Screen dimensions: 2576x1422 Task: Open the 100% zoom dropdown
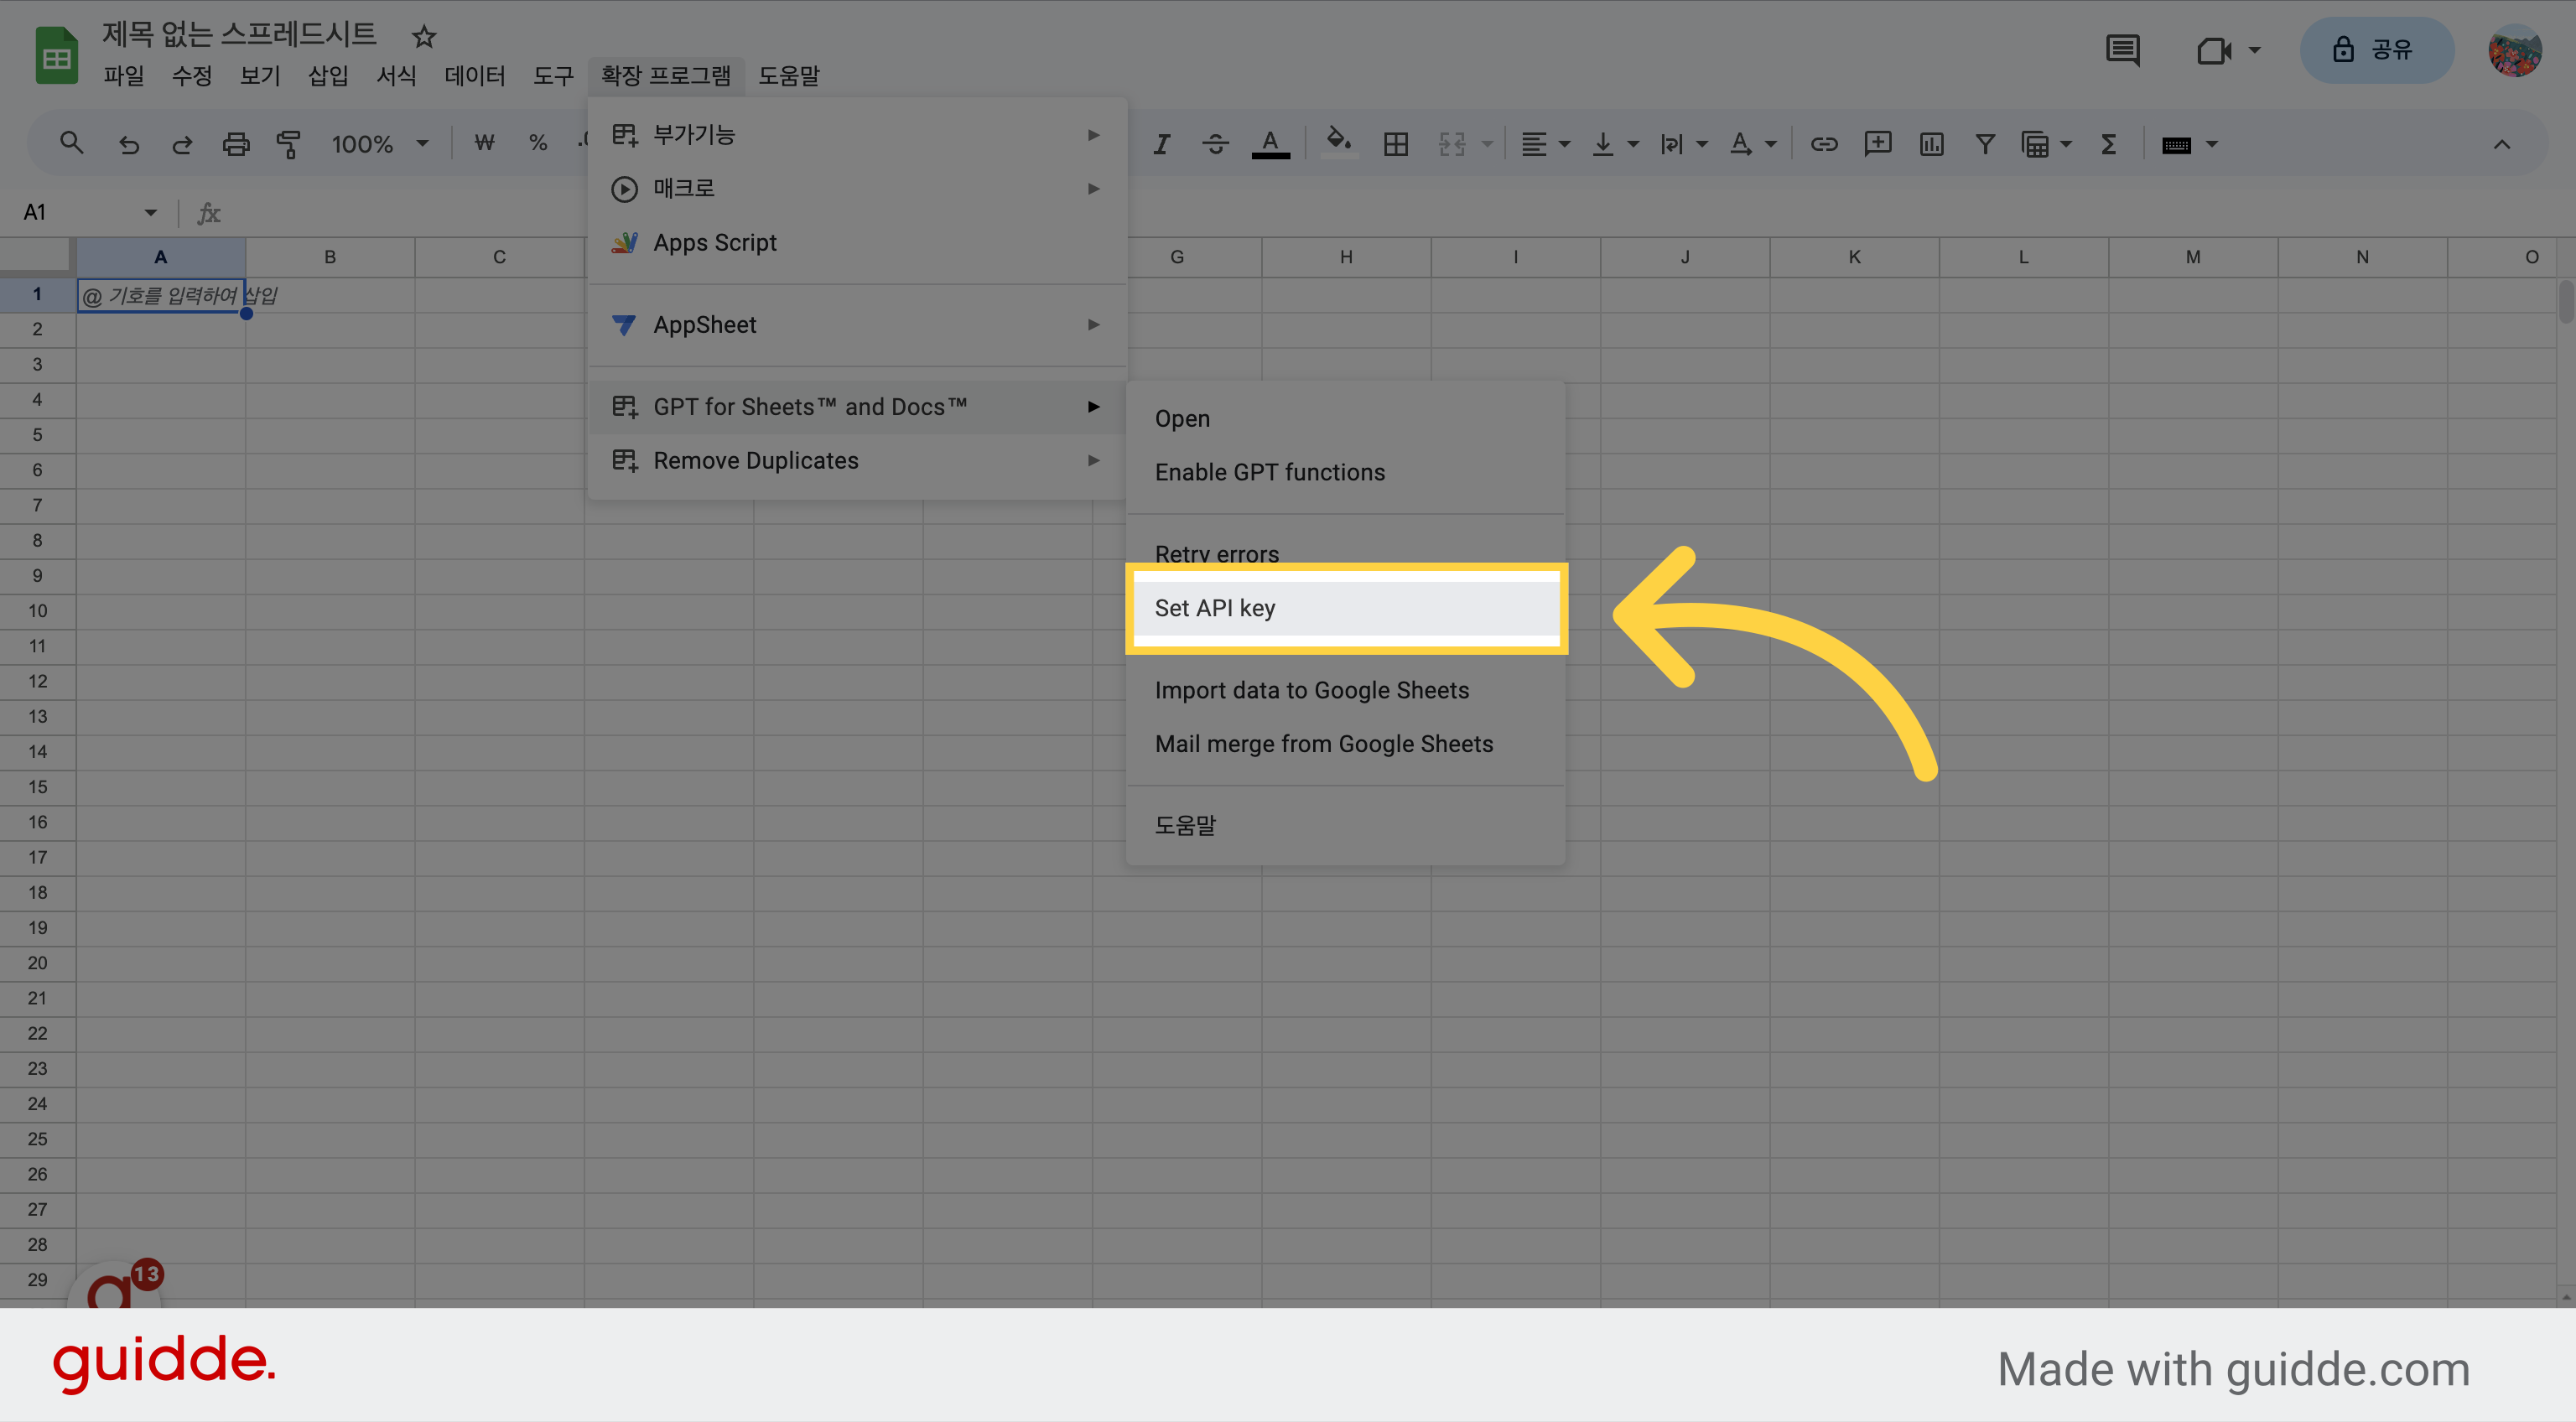click(381, 145)
